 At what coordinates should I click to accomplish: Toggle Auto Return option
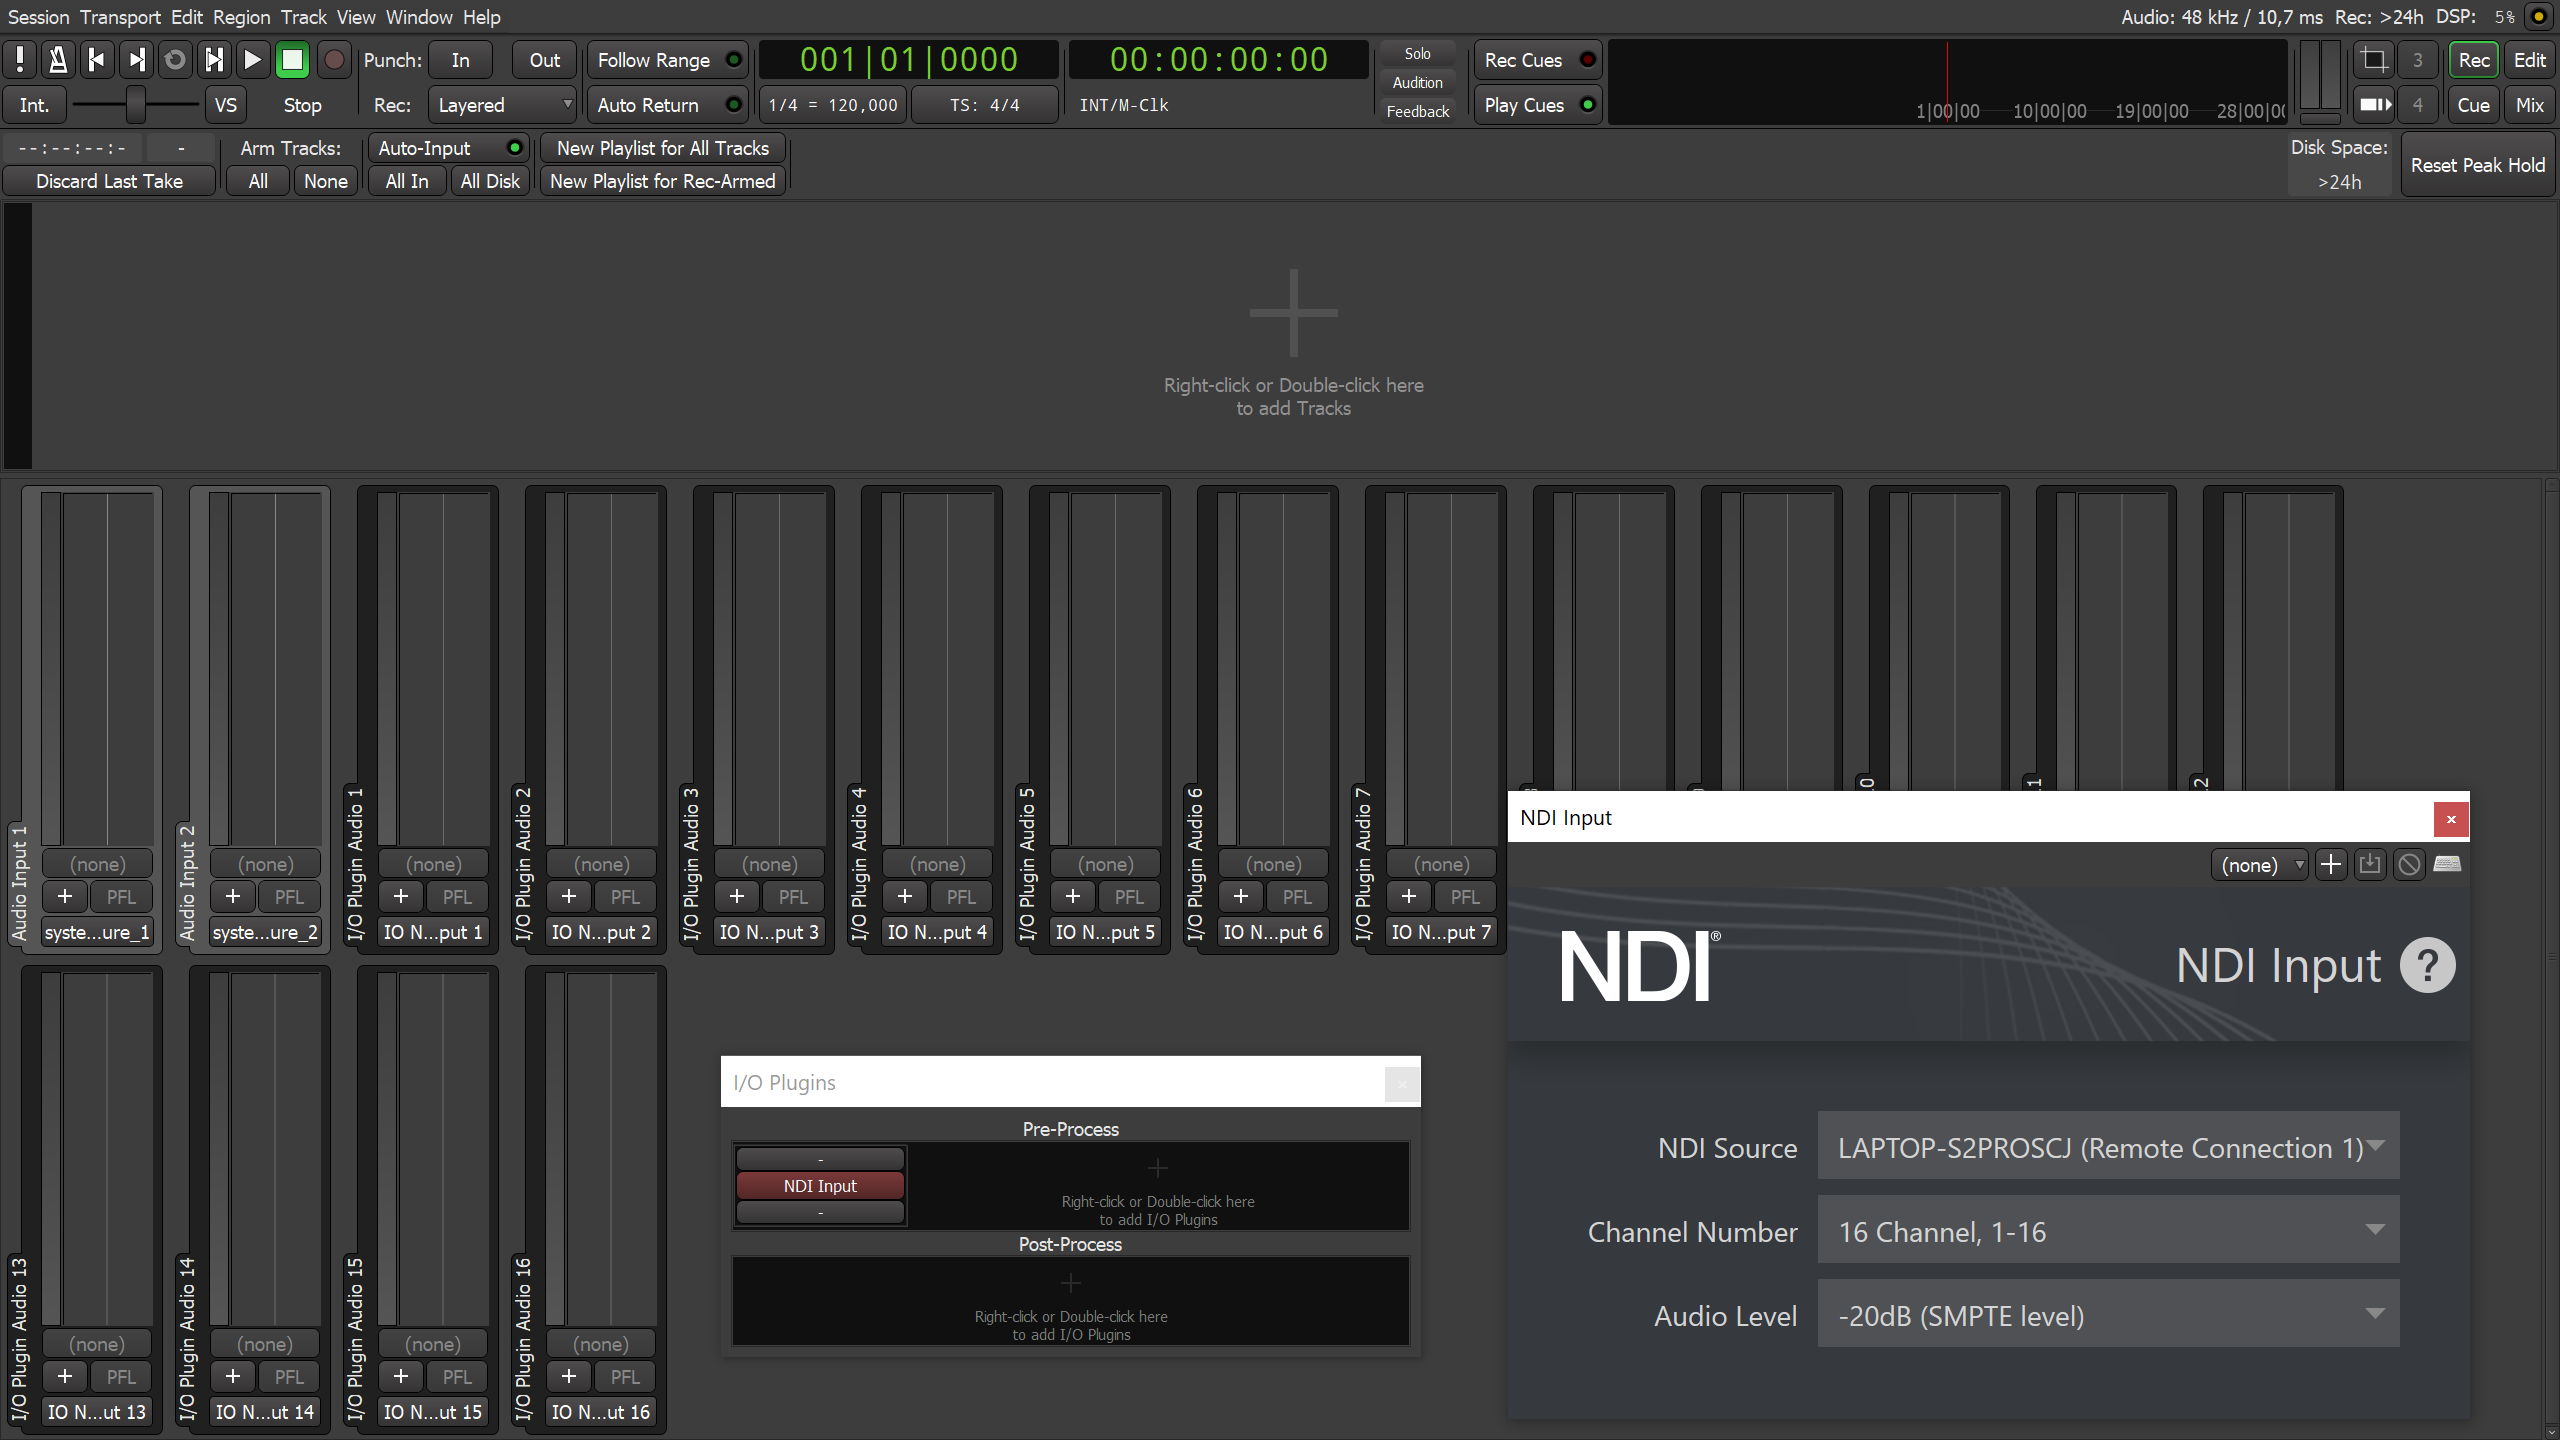(667, 105)
